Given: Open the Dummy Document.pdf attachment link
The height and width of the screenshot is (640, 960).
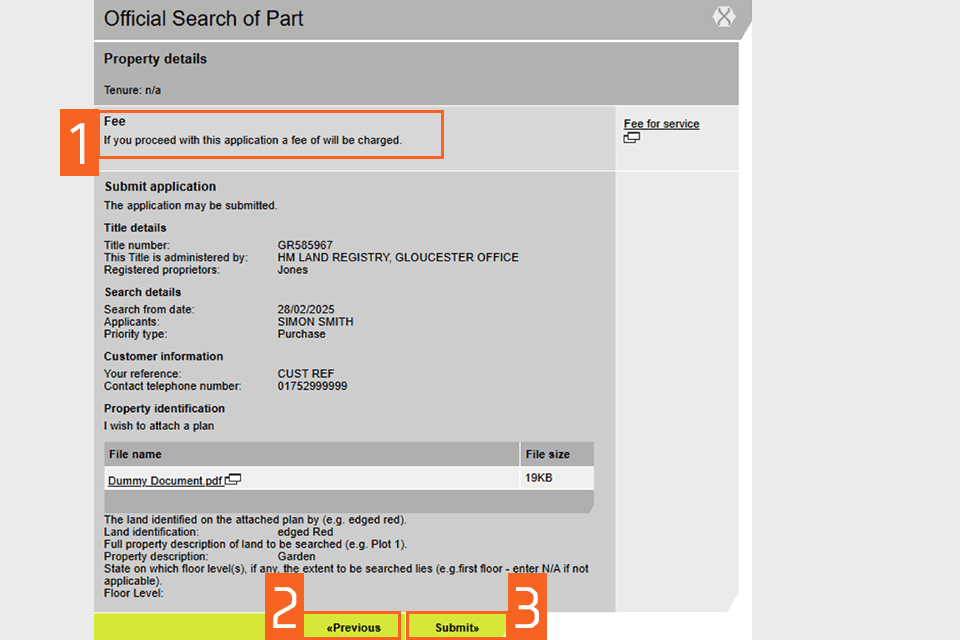Looking at the screenshot, I should [x=165, y=481].
